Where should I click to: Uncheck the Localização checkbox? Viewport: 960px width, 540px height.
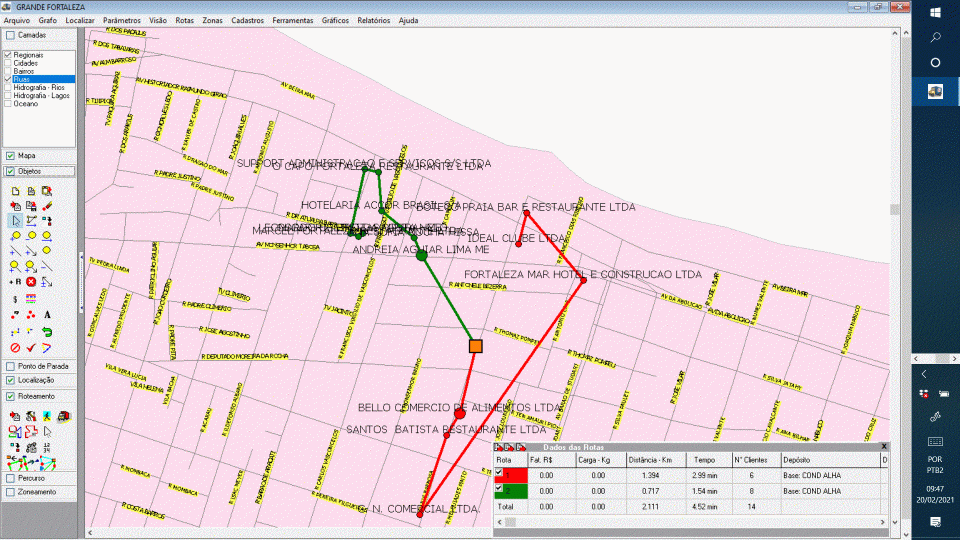(x=10, y=380)
